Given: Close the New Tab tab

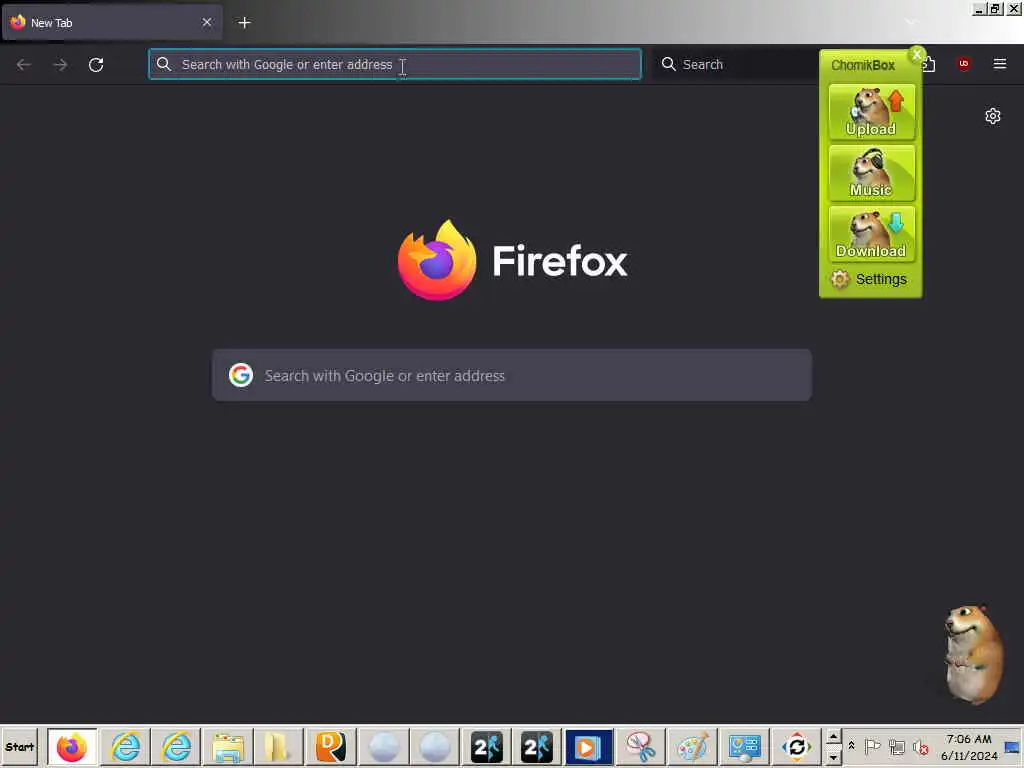Looking at the screenshot, I should click(207, 22).
